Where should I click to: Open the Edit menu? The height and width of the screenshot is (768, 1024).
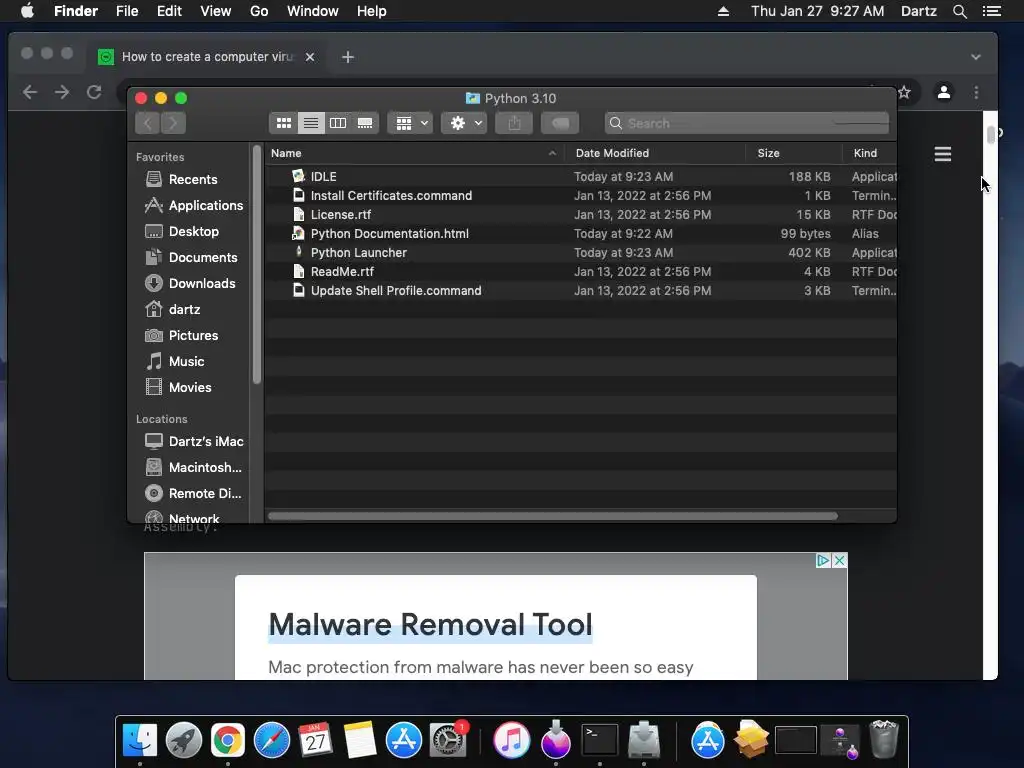[x=169, y=11]
